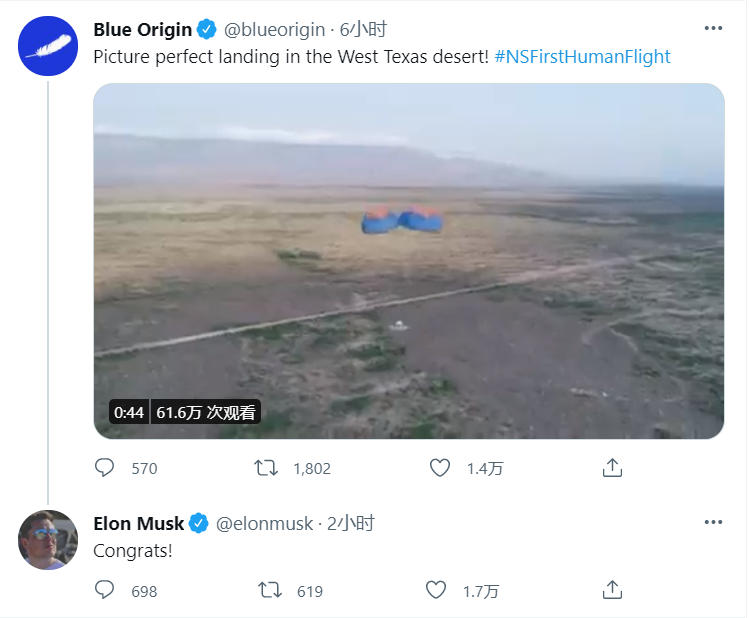
Task: Open the #NSFirstHumanFlight hashtag
Action: click(x=582, y=56)
